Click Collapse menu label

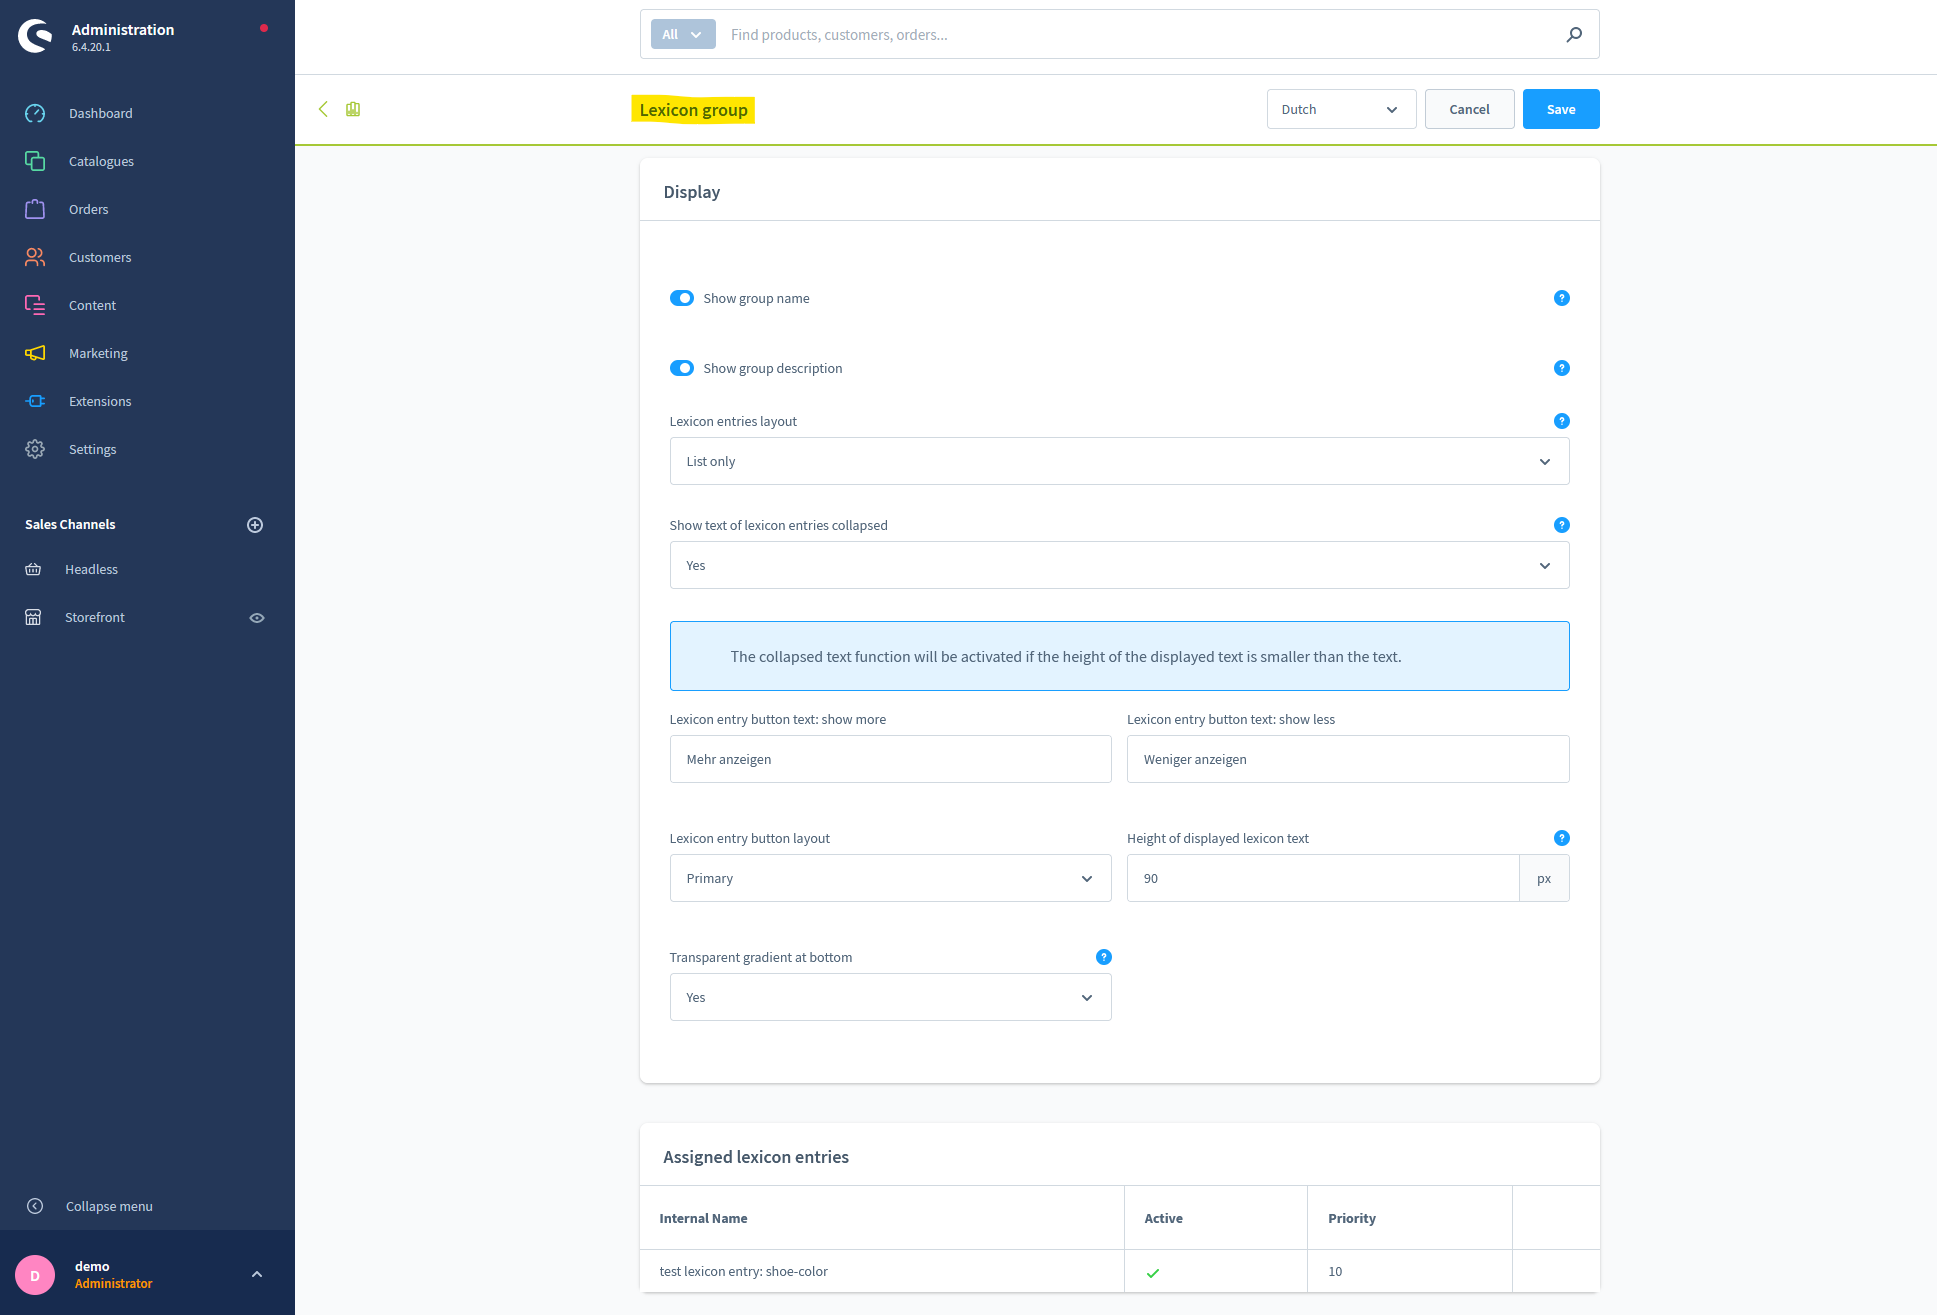[x=109, y=1206]
